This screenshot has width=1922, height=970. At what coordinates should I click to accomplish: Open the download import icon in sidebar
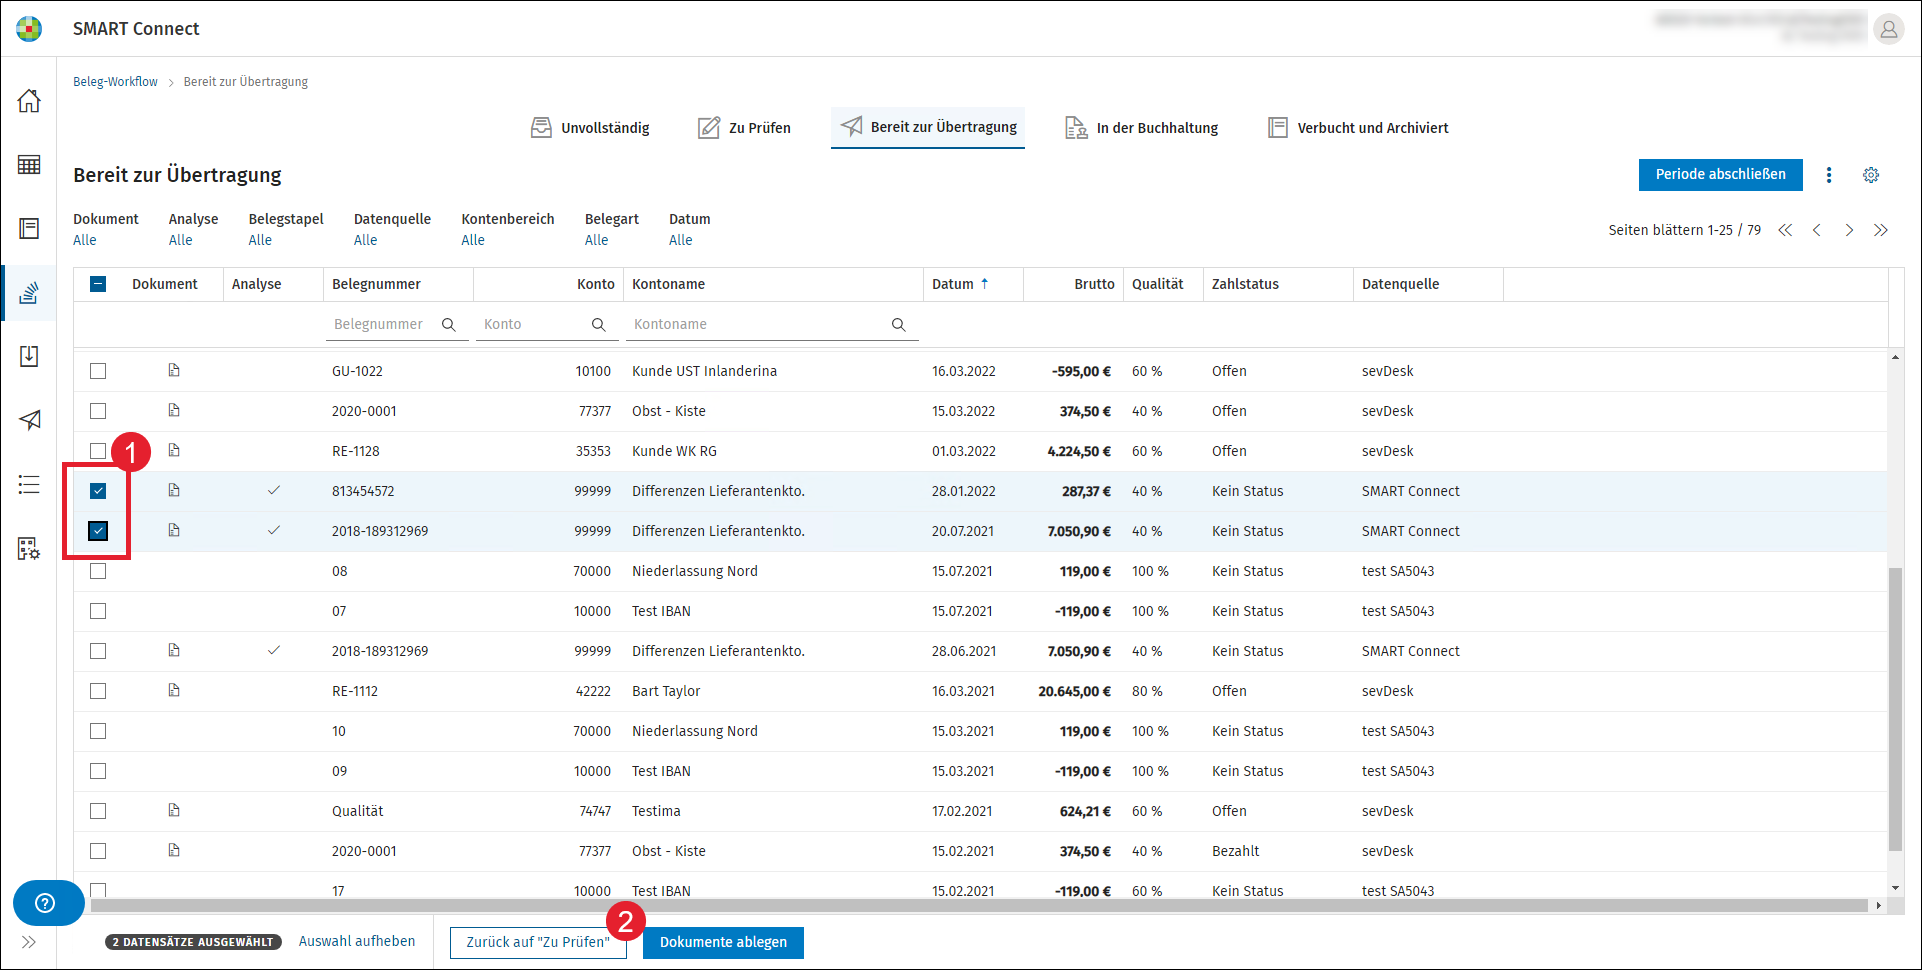point(29,356)
